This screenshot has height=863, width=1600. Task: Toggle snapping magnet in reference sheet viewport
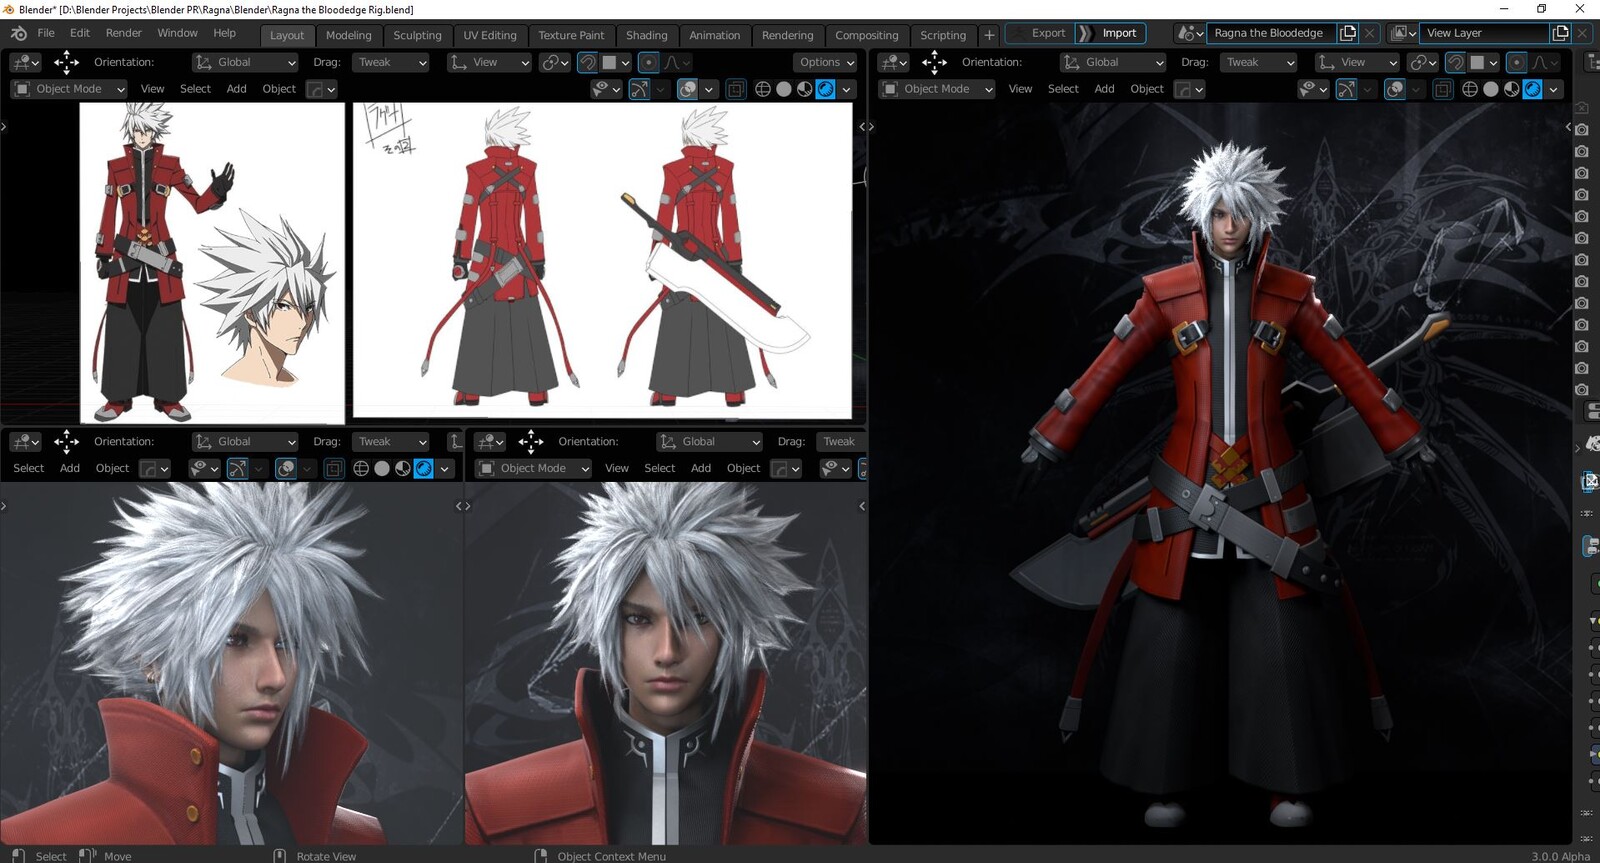(x=588, y=62)
